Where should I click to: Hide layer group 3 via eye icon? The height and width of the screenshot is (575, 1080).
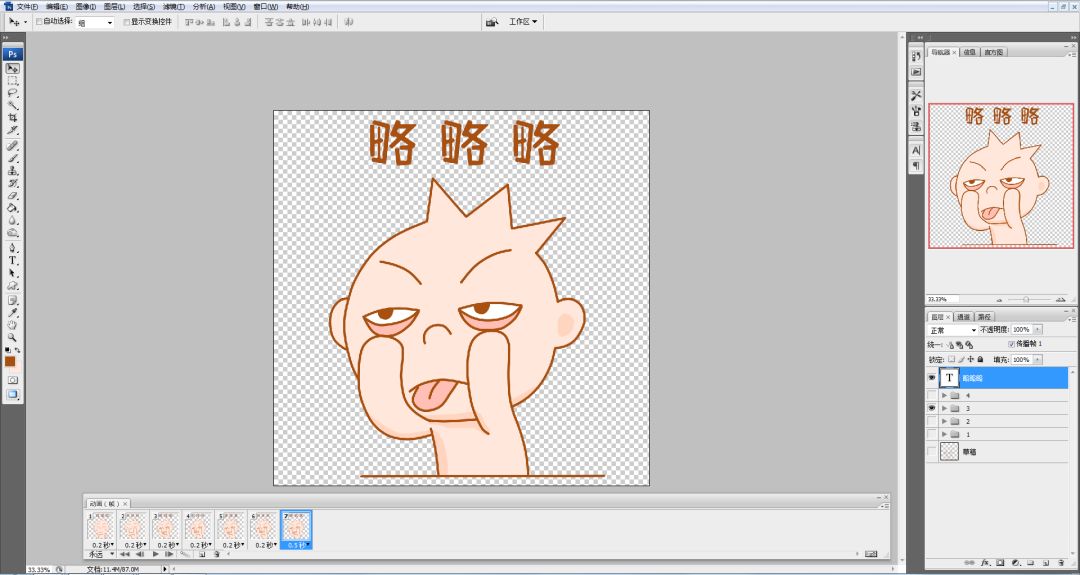click(932, 408)
